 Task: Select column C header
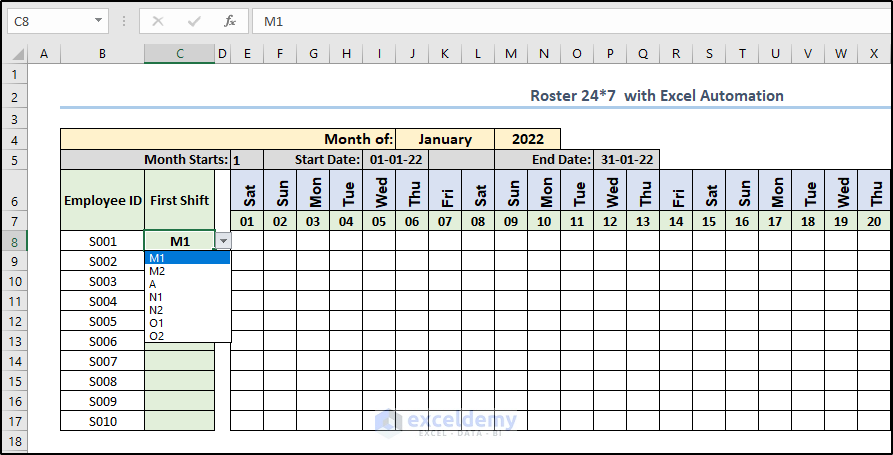point(179,53)
